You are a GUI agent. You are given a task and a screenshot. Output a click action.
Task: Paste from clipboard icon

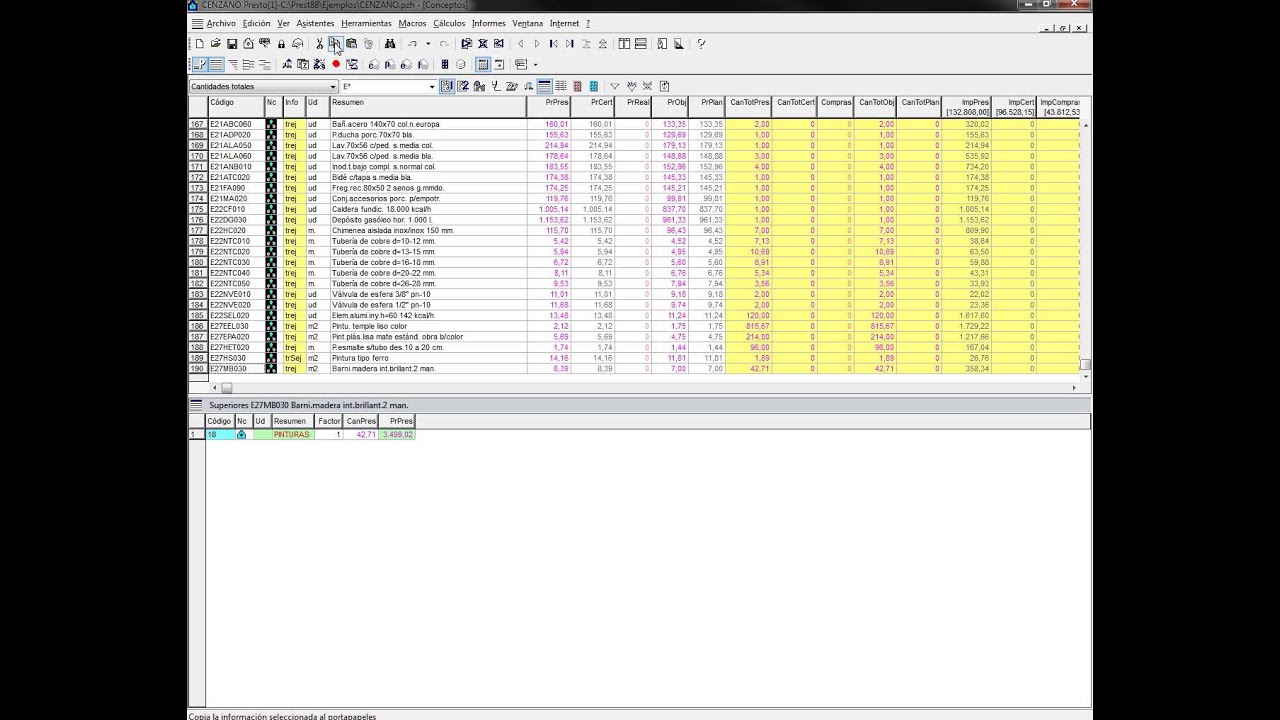(351, 43)
